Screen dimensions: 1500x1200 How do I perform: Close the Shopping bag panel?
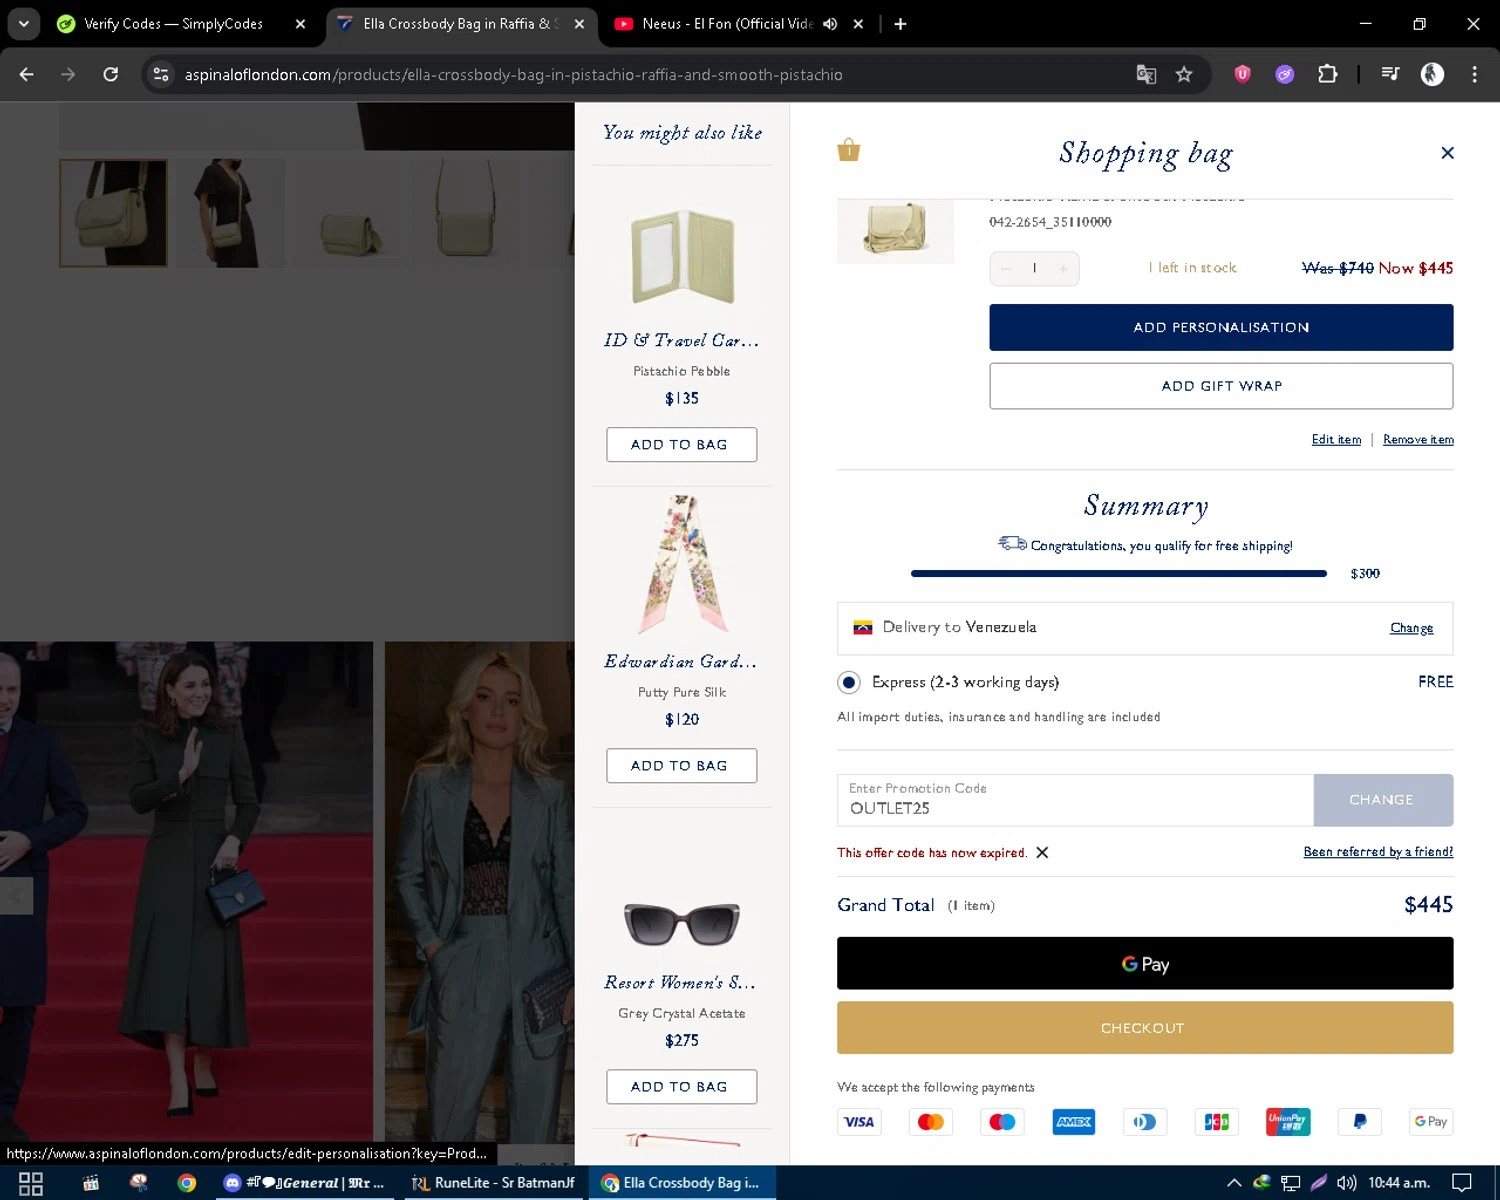coord(1447,153)
